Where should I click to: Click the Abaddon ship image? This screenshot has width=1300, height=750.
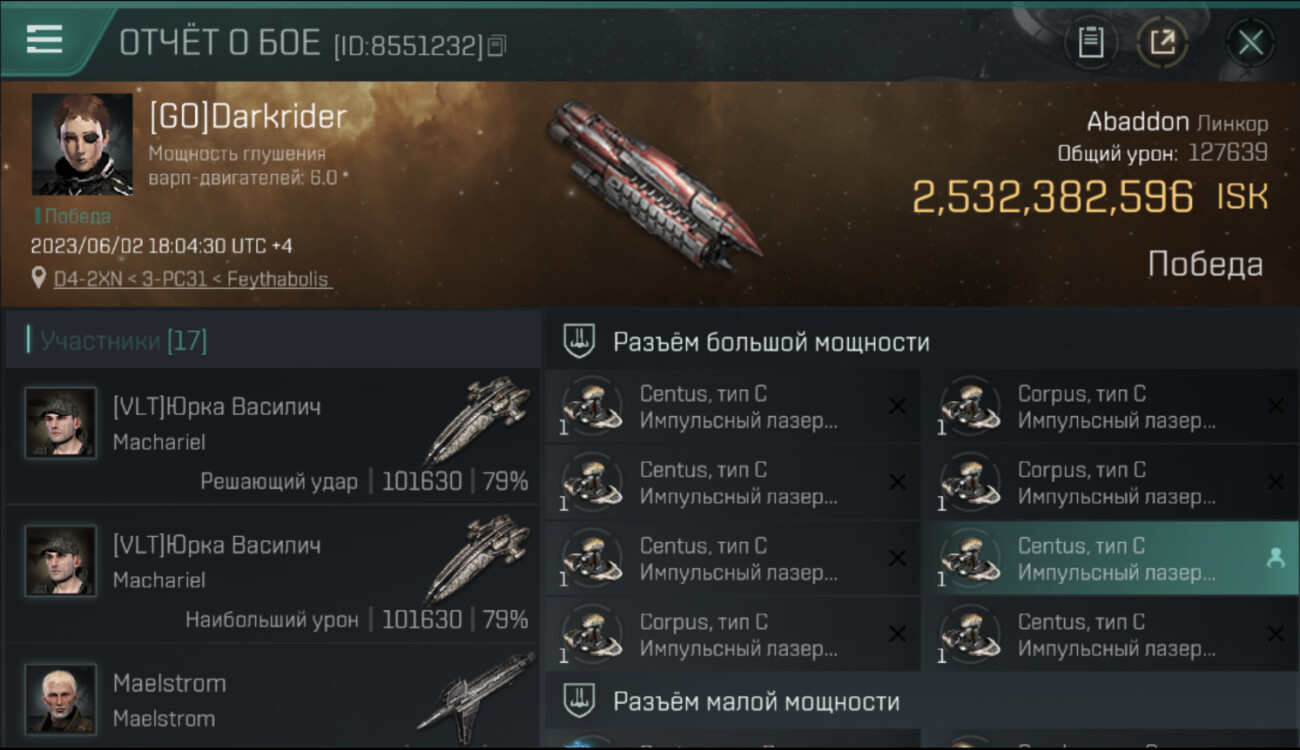click(x=655, y=185)
